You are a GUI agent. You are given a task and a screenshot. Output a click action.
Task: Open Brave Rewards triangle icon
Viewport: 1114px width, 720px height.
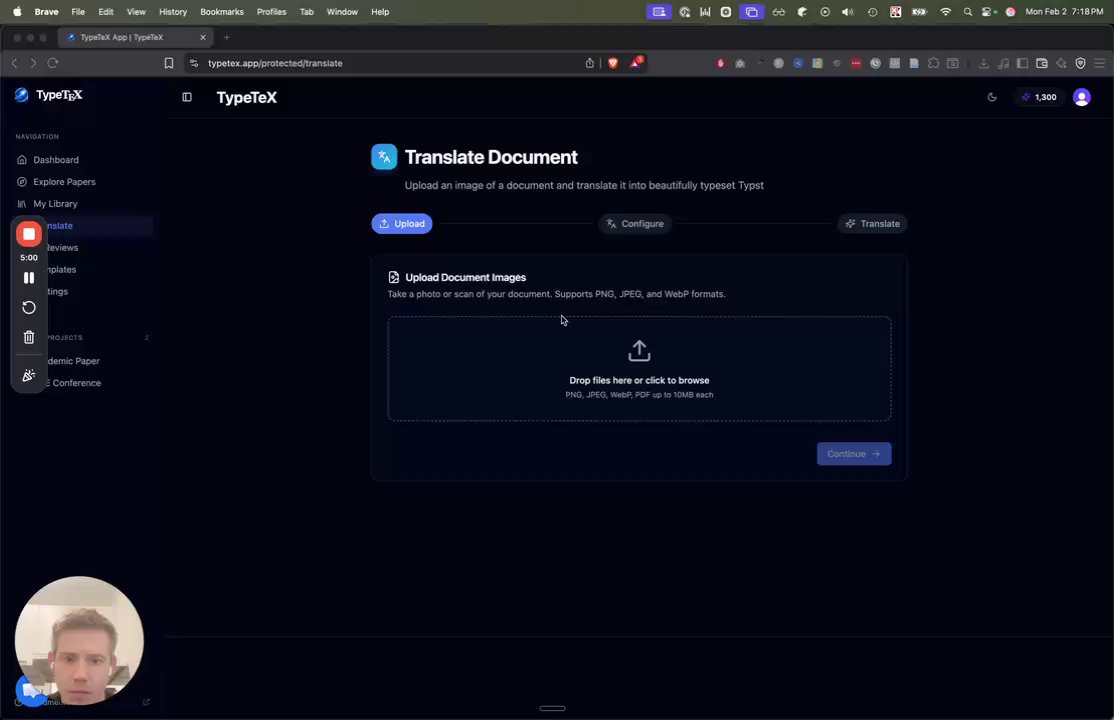[636, 63]
